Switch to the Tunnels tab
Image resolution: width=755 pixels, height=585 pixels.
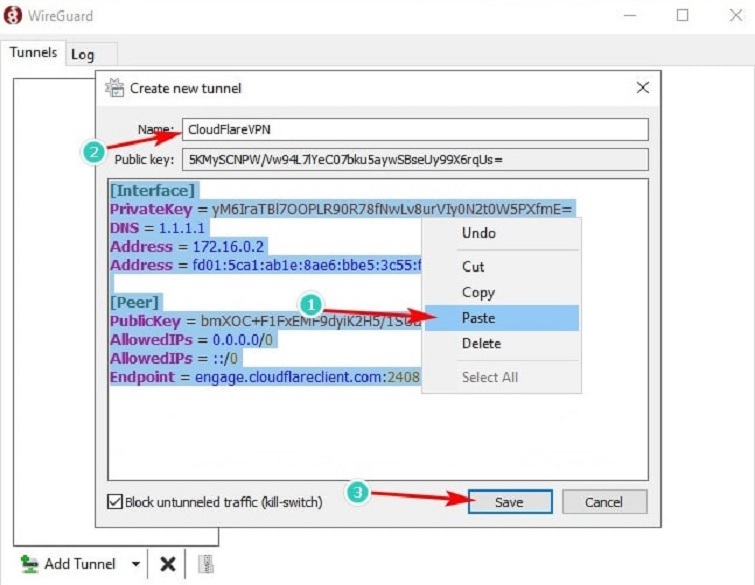coord(33,53)
